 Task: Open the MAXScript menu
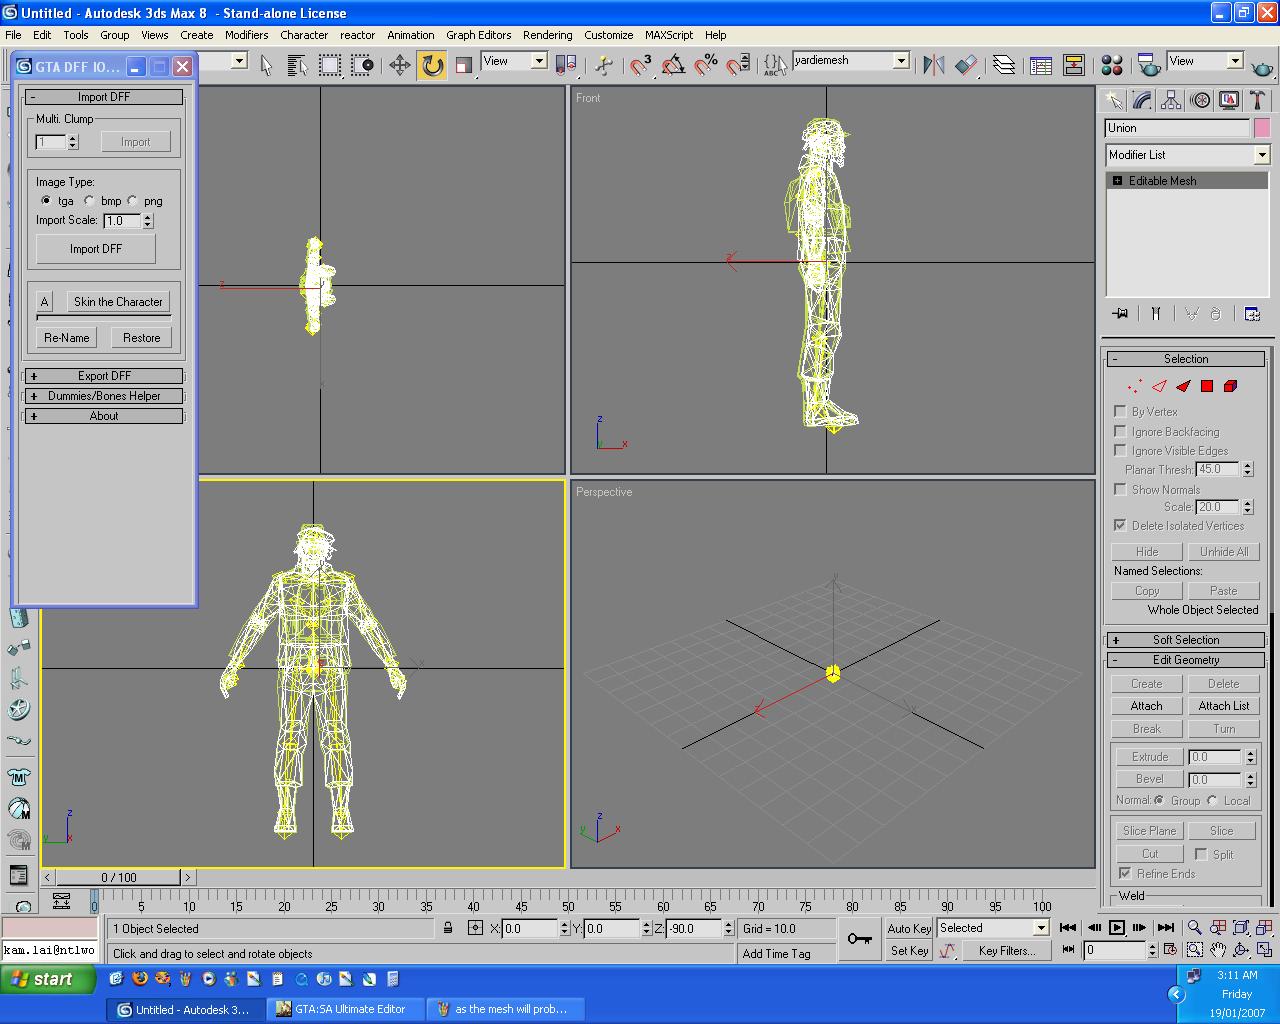(668, 35)
